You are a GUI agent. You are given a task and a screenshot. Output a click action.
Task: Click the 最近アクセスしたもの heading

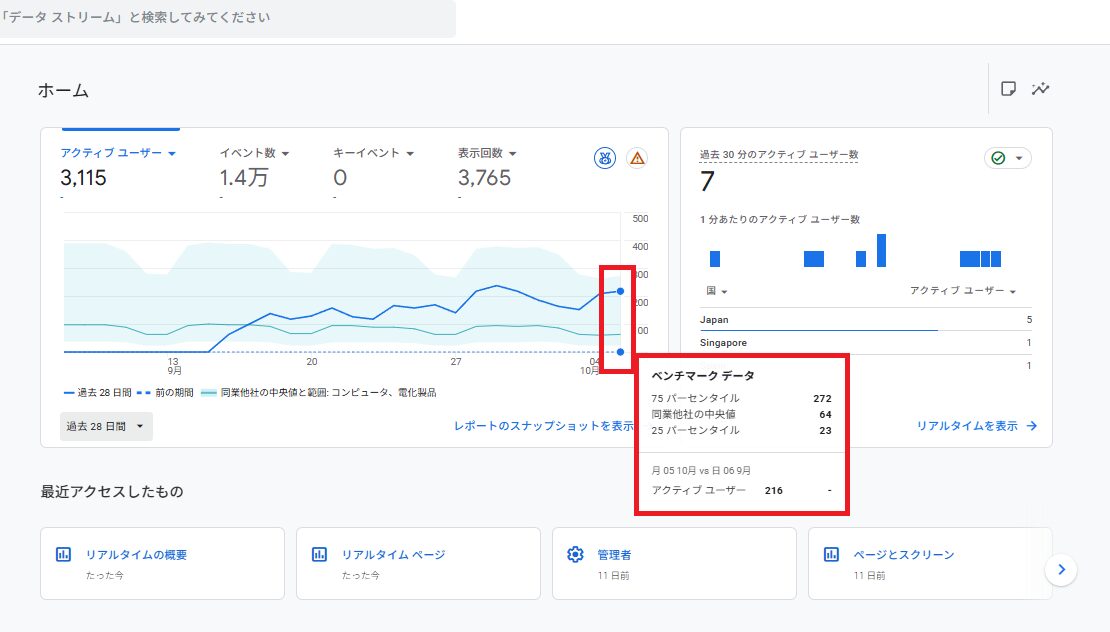pyautogui.click(x=112, y=492)
